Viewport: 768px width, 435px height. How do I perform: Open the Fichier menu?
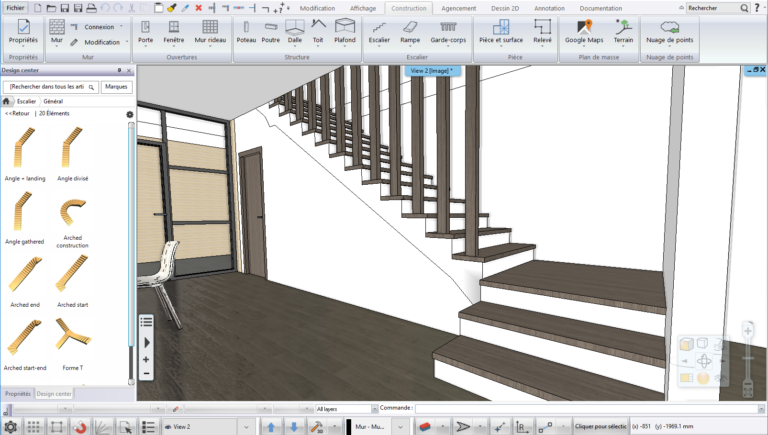(x=15, y=8)
